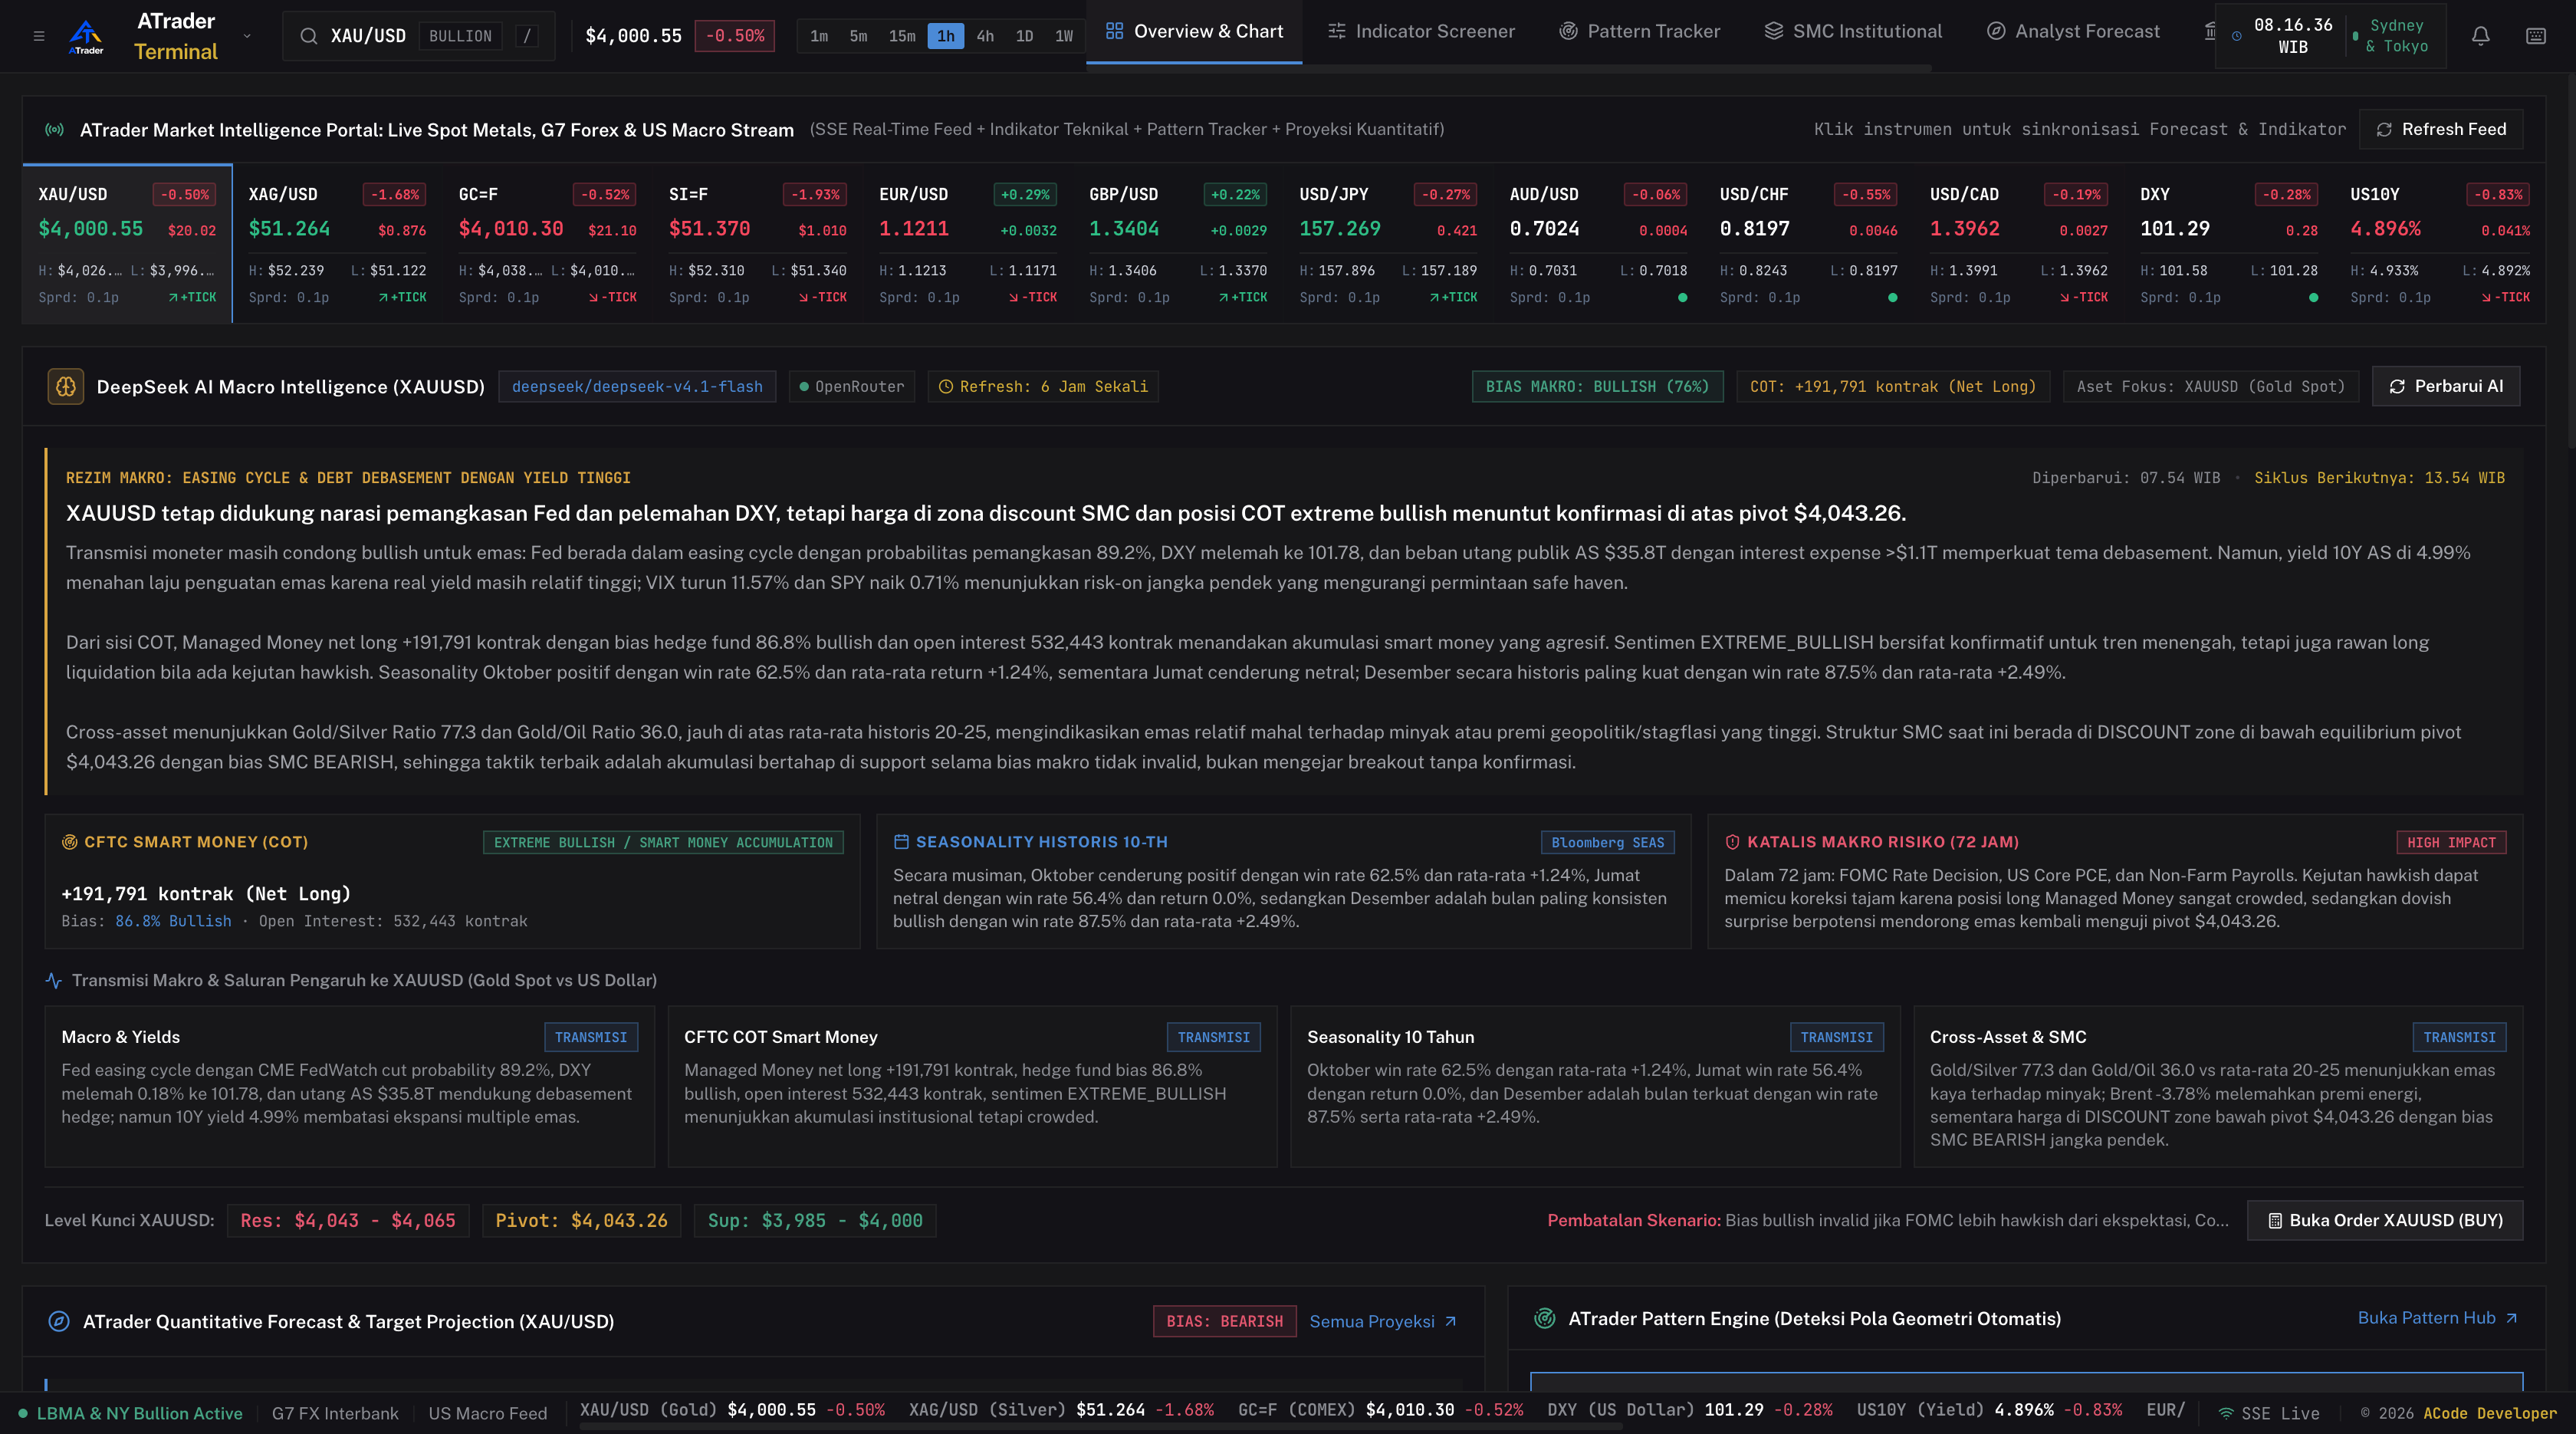The height and width of the screenshot is (1434, 2576).
Task: Select the 1D timeframe
Action: tap(1024, 36)
